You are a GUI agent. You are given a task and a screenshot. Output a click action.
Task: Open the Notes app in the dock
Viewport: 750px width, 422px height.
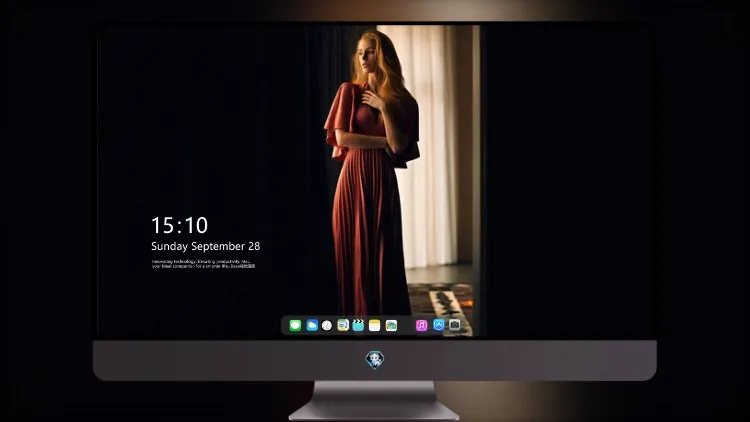(375, 325)
